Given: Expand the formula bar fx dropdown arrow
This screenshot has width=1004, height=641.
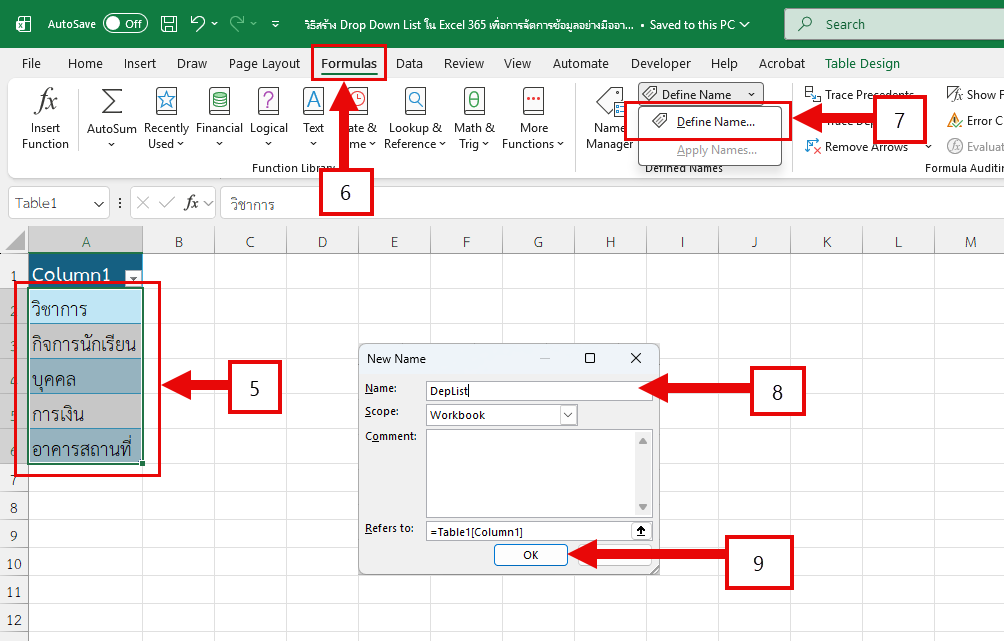Looking at the screenshot, I should tap(208, 204).
